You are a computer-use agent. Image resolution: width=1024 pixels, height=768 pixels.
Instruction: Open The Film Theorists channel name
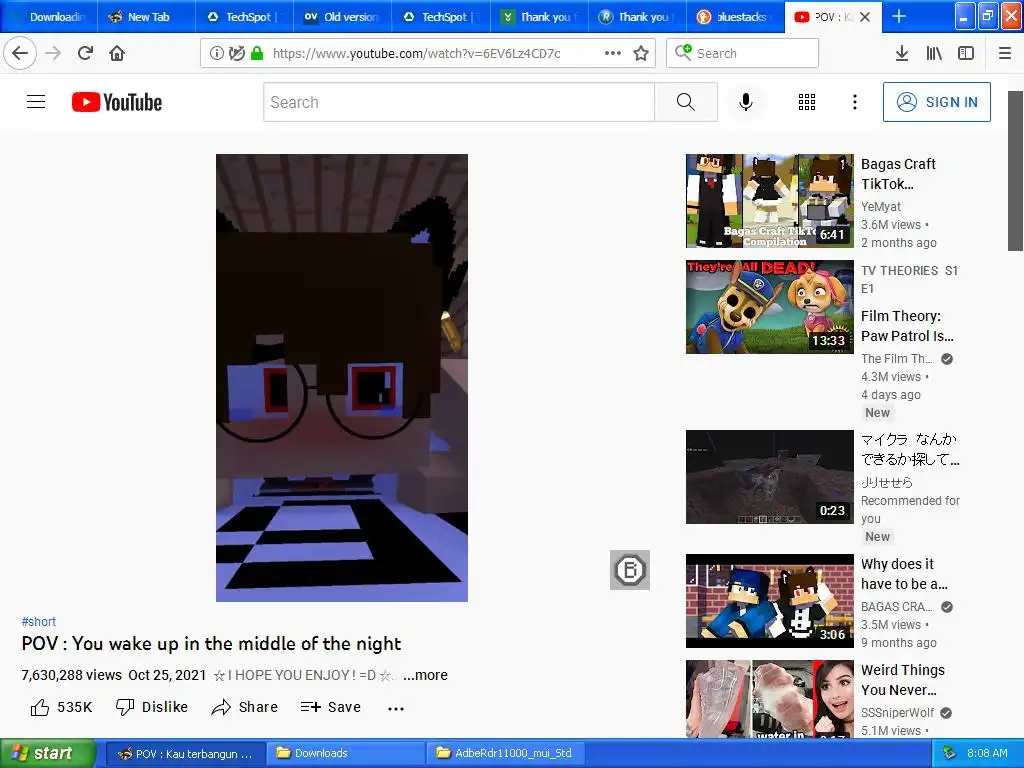[x=896, y=359]
